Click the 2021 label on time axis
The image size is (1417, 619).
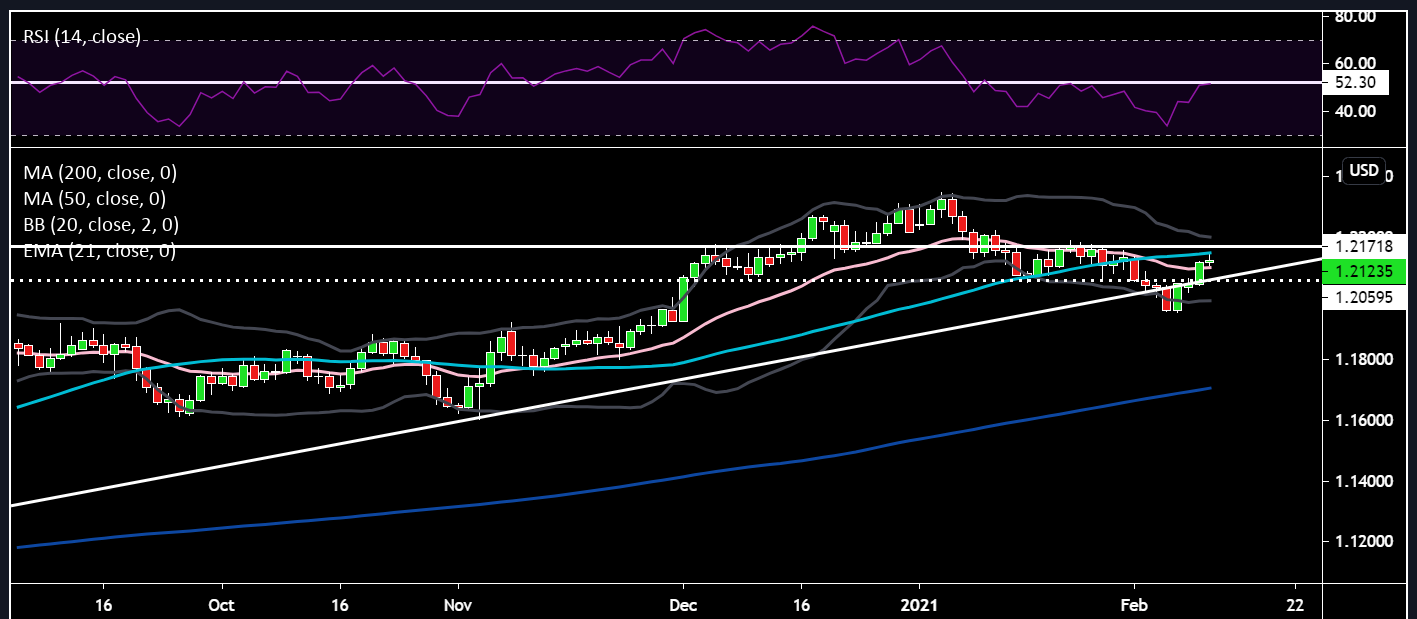918,604
